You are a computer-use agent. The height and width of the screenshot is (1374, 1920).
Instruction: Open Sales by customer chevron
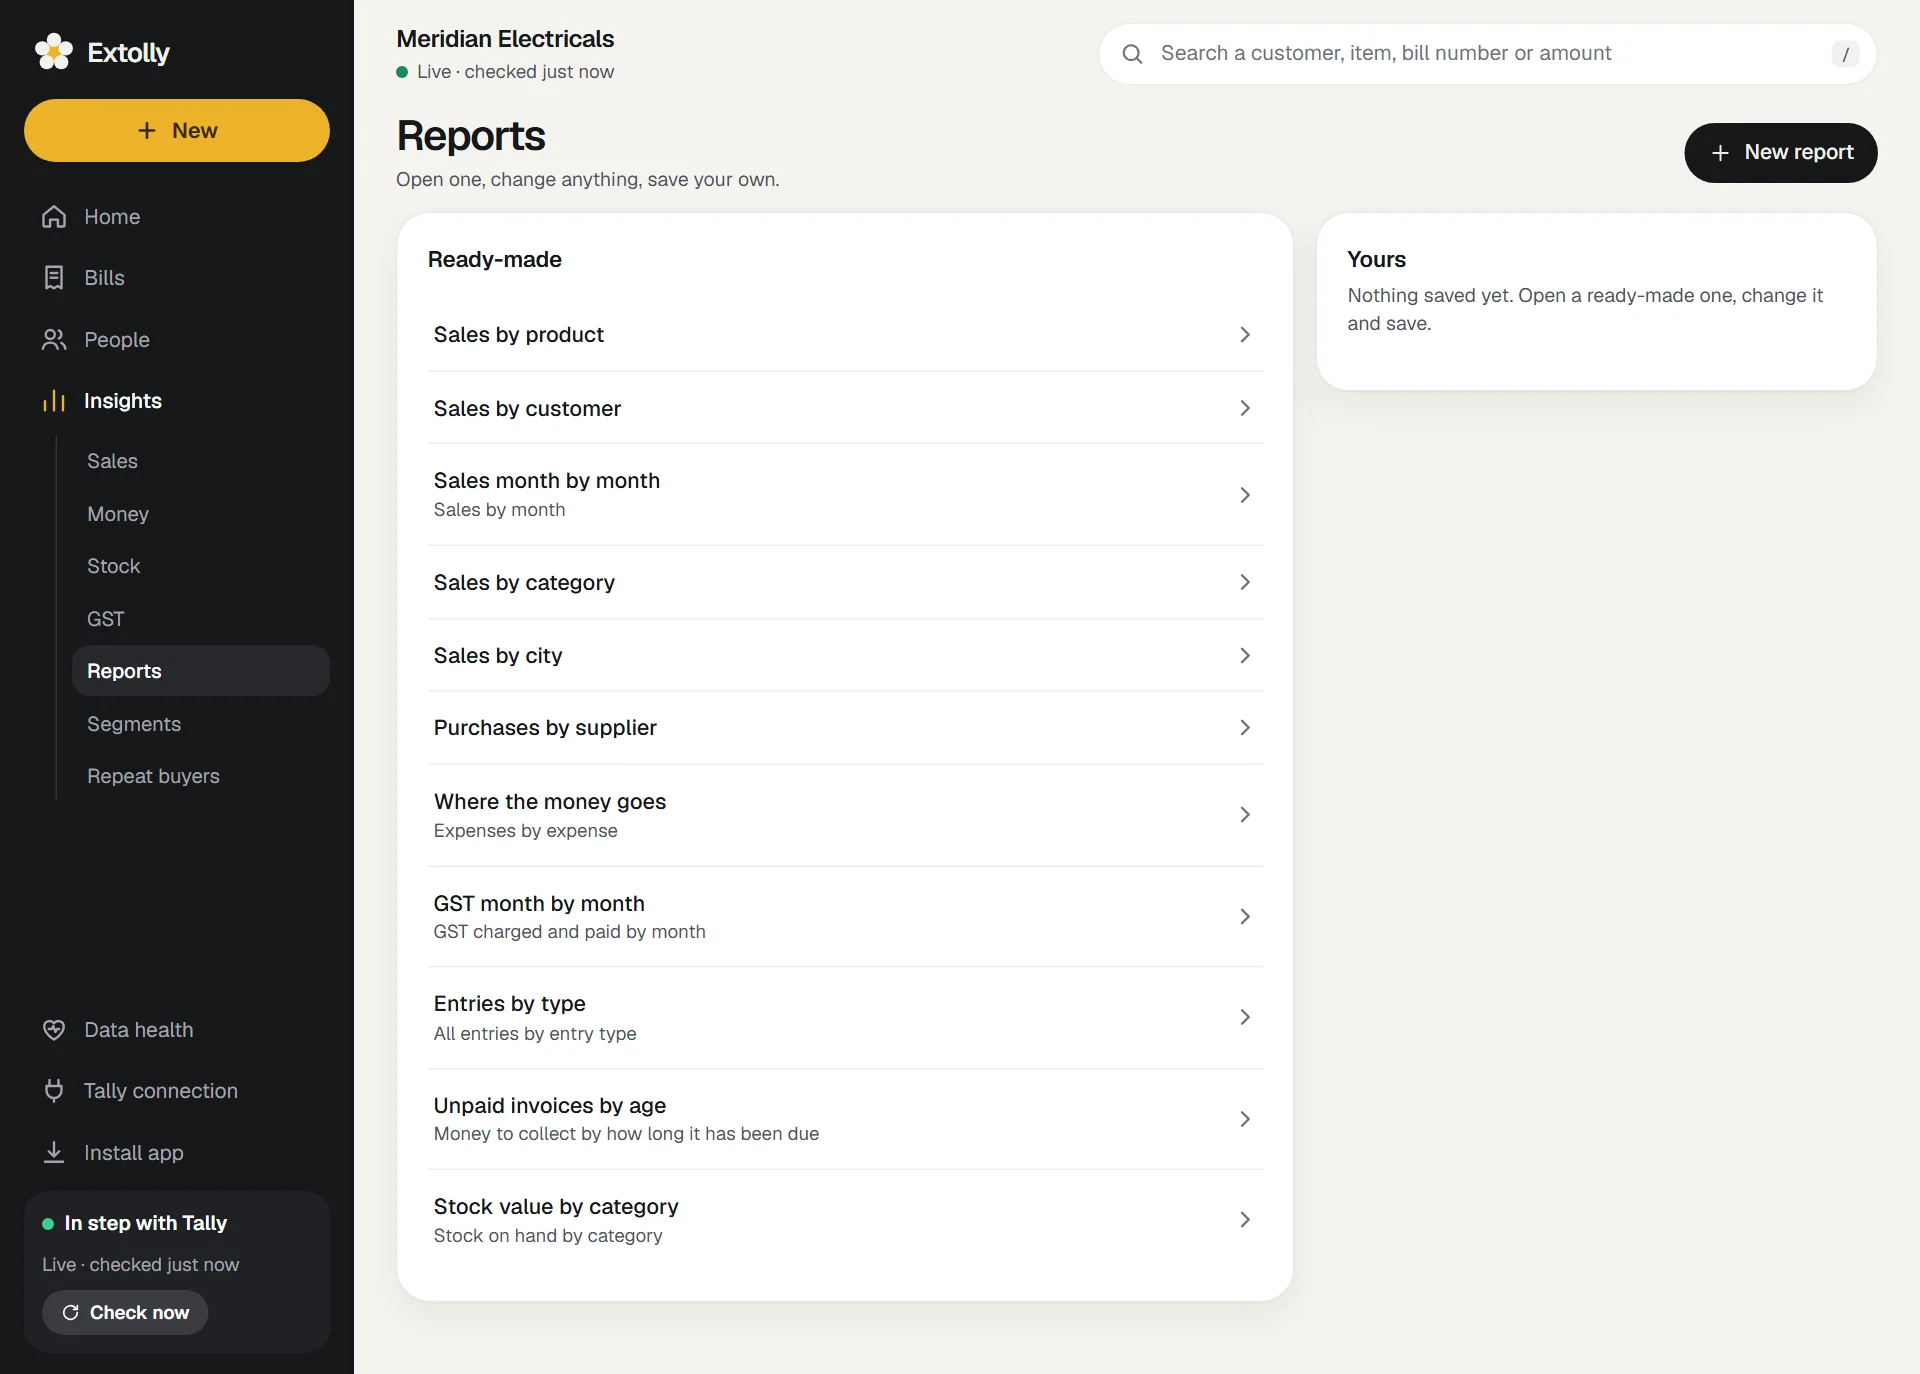click(x=1245, y=408)
